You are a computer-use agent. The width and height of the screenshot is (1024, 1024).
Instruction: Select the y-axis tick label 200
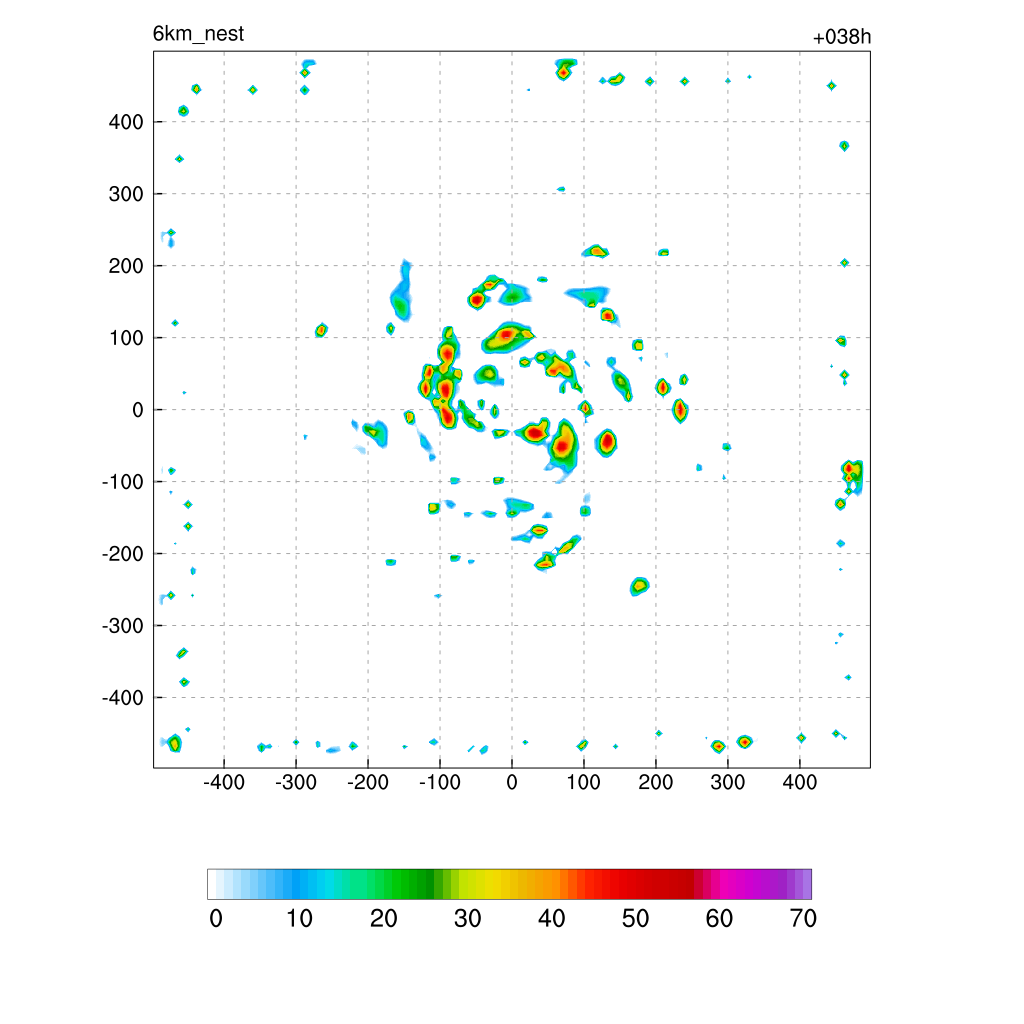pyautogui.click(x=126, y=266)
